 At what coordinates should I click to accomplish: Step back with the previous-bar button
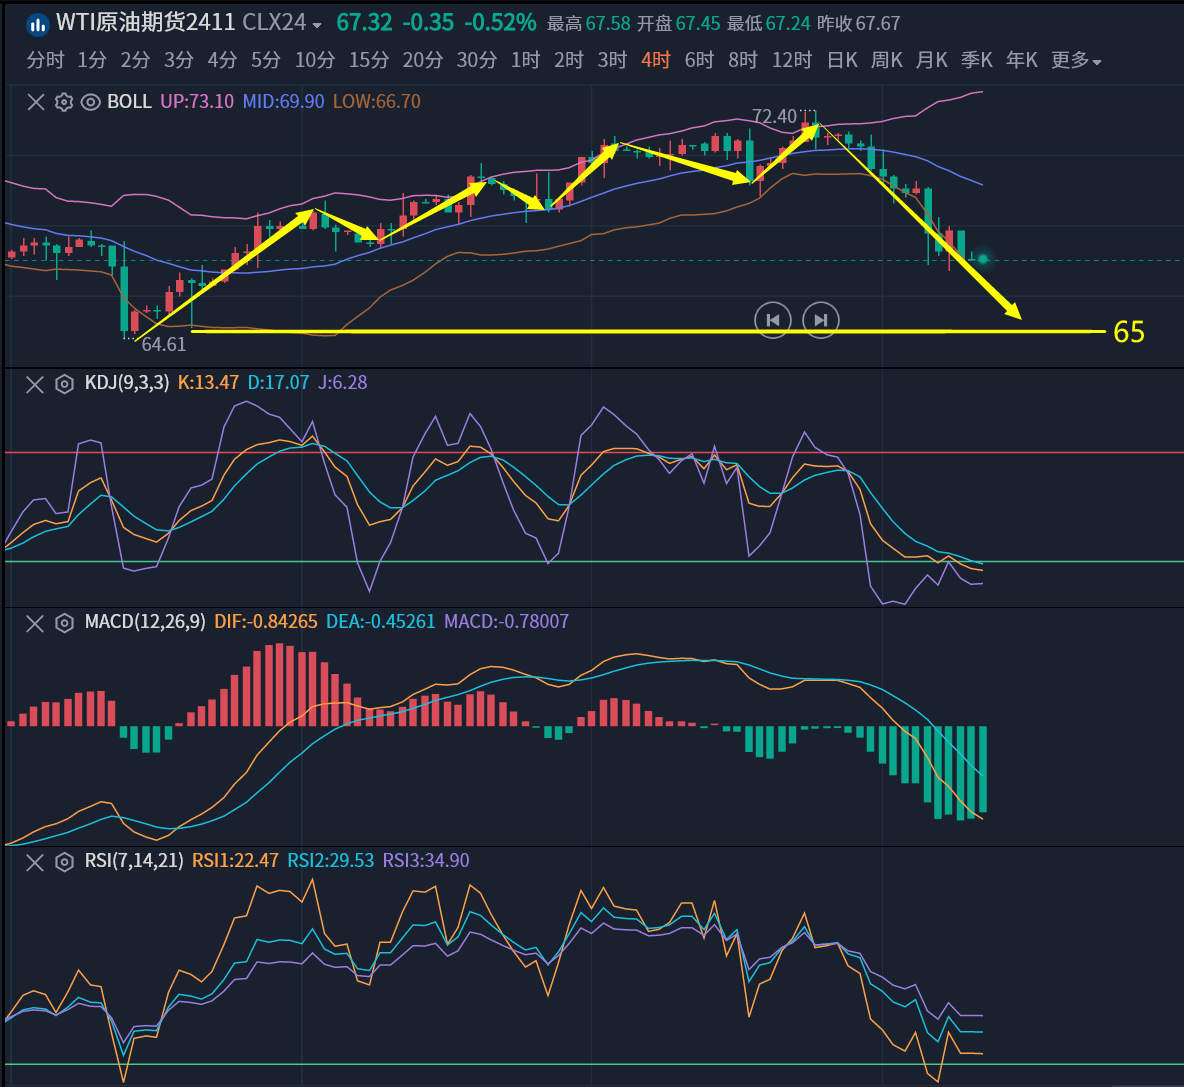tap(772, 320)
